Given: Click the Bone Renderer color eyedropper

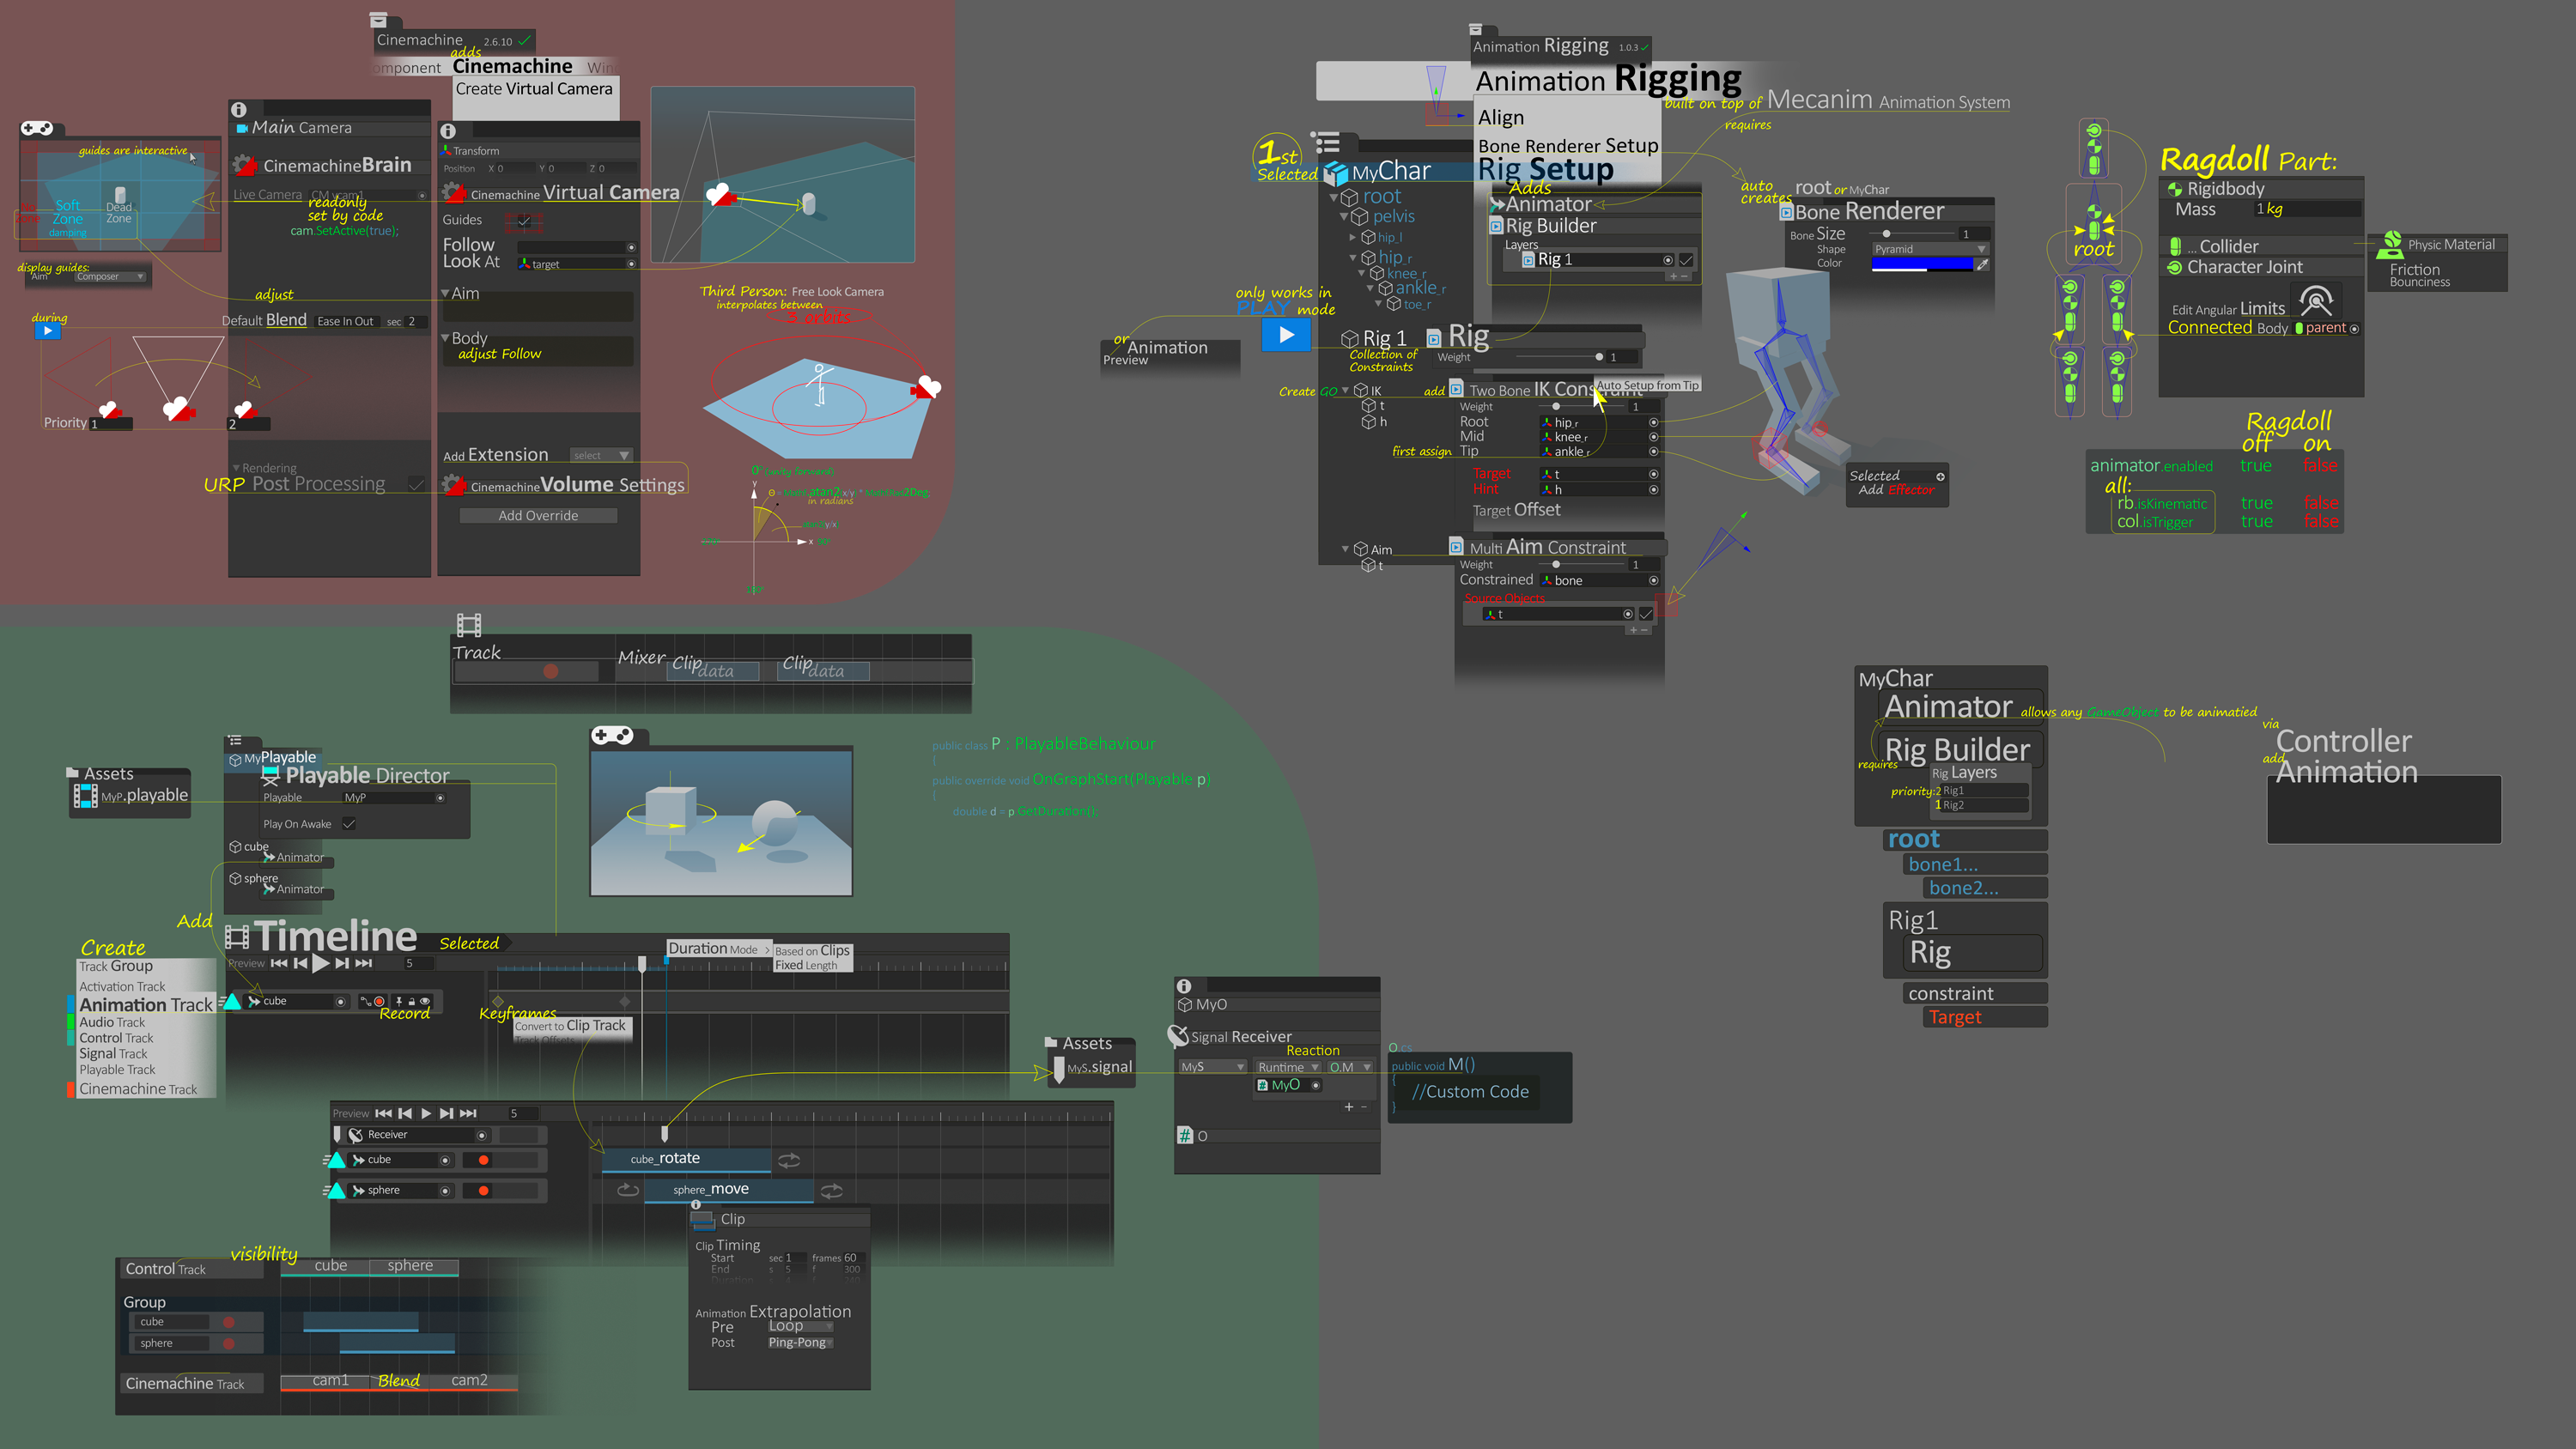Looking at the screenshot, I should pyautogui.click(x=1982, y=265).
